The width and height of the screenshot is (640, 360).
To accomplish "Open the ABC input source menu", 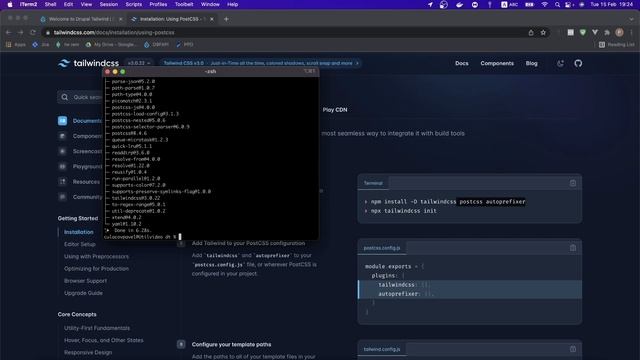I will point(509,4).
